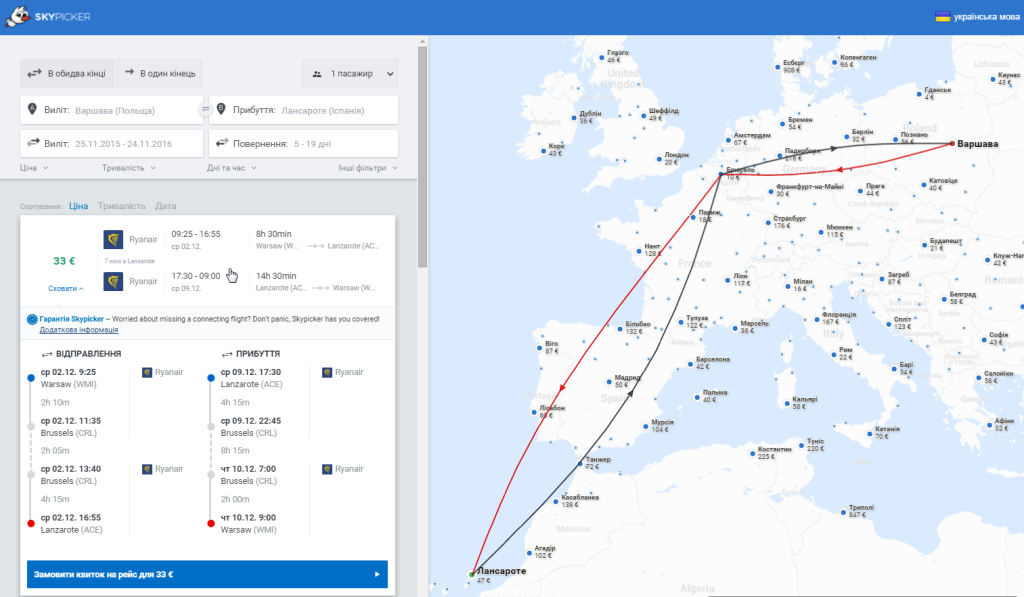Collapse flight details via 'Сховати'
This screenshot has height=597, width=1024.
[x=65, y=288]
